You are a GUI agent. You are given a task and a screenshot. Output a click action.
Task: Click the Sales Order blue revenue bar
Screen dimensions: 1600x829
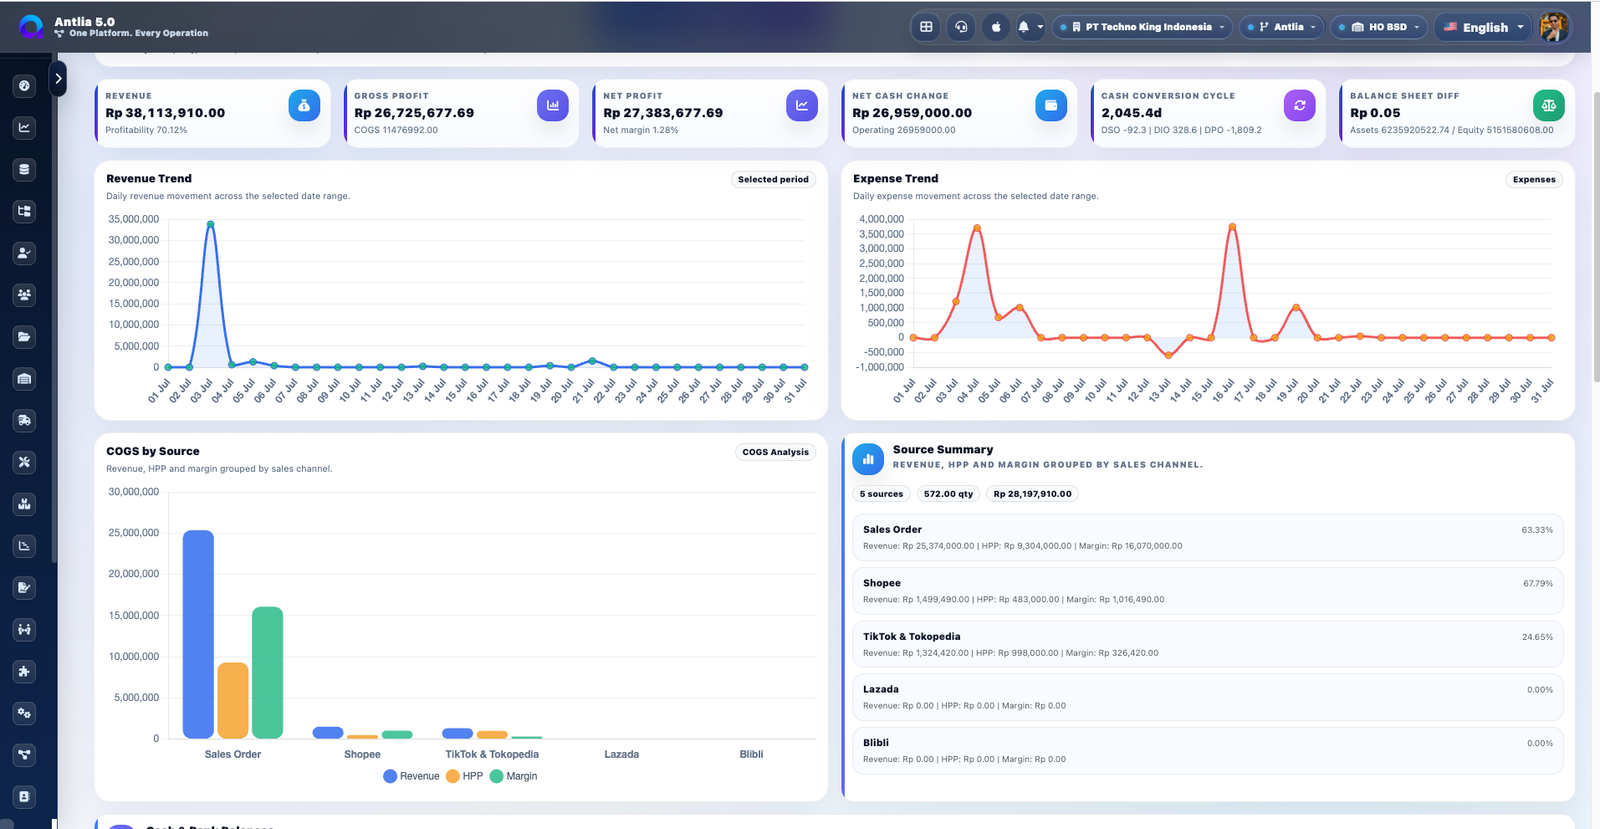pos(198,635)
